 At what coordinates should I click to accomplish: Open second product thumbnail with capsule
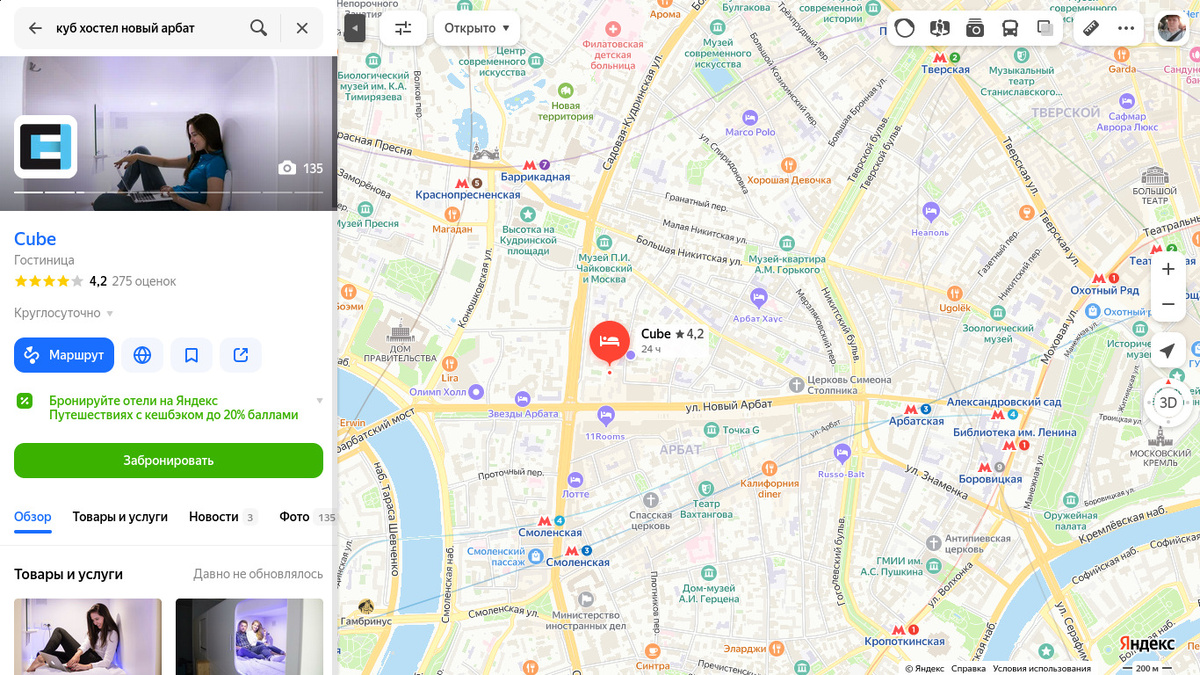(249, 636)
